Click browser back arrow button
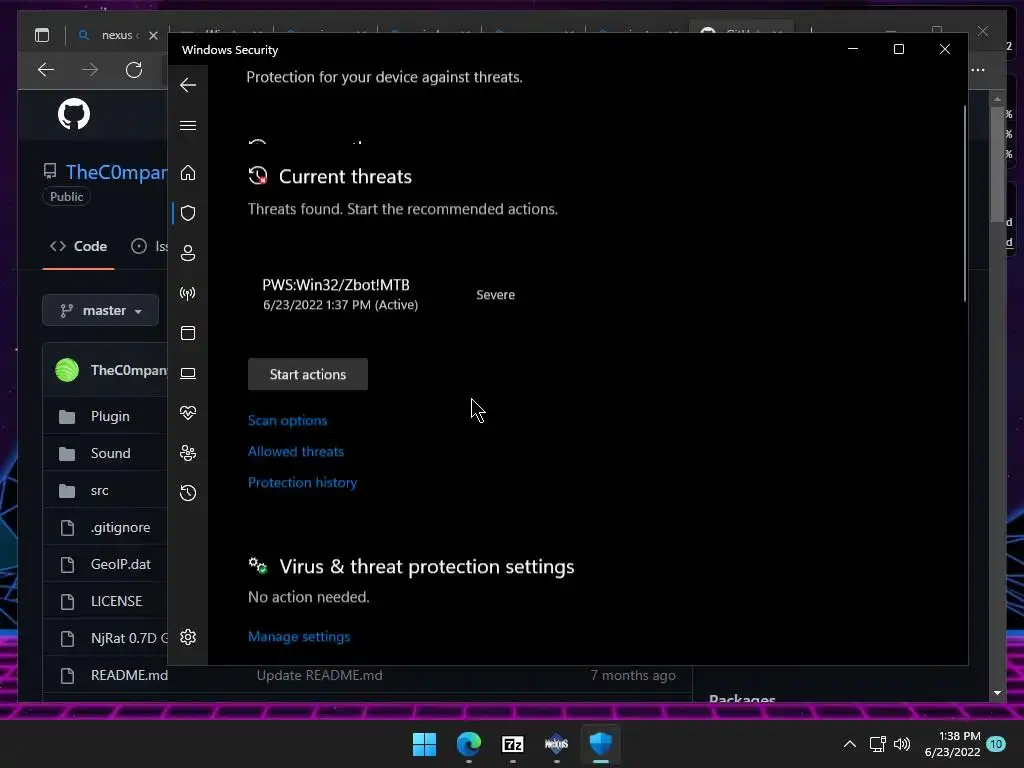Viewport: 1024px width, 768px height. pyautogui.click(x=46, y=70)
